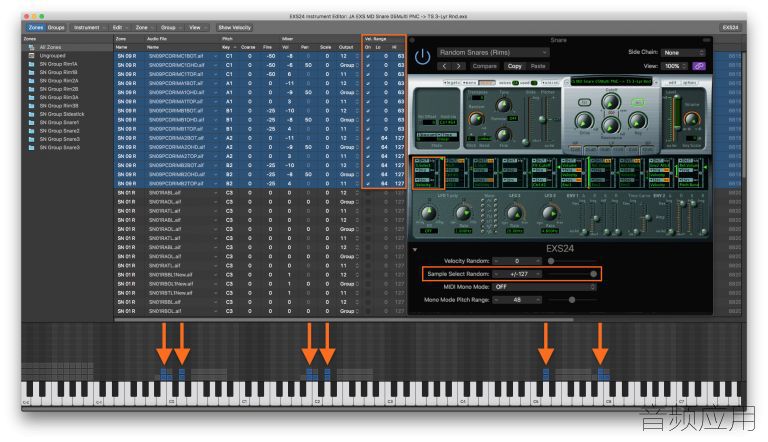Toggle the filter on/off button

[637, 102]
